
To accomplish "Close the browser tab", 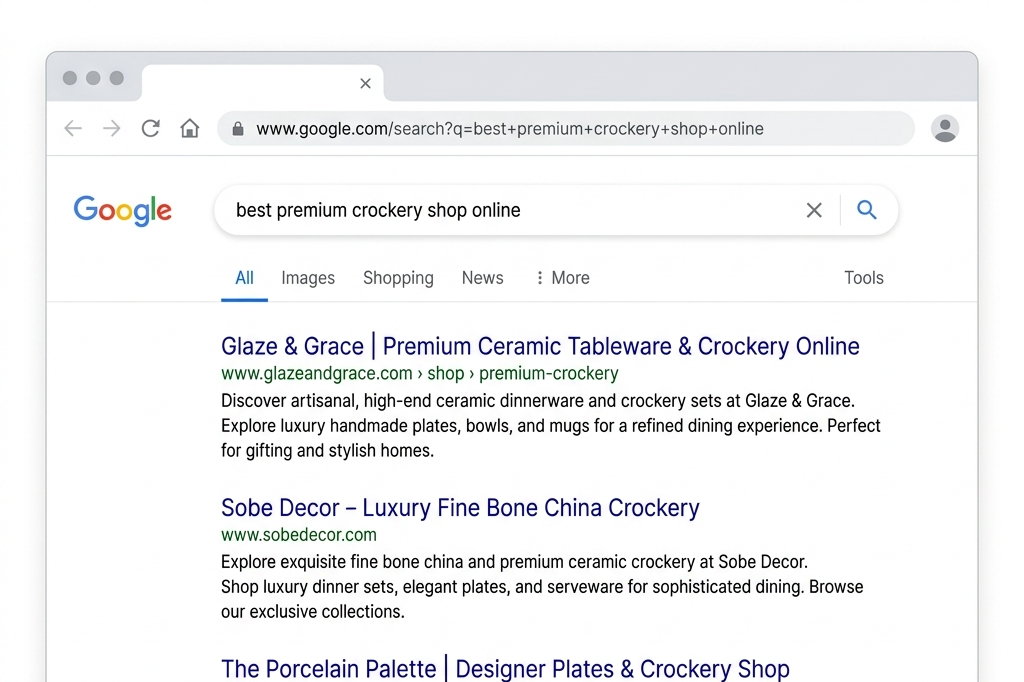I will pos(366,84).
